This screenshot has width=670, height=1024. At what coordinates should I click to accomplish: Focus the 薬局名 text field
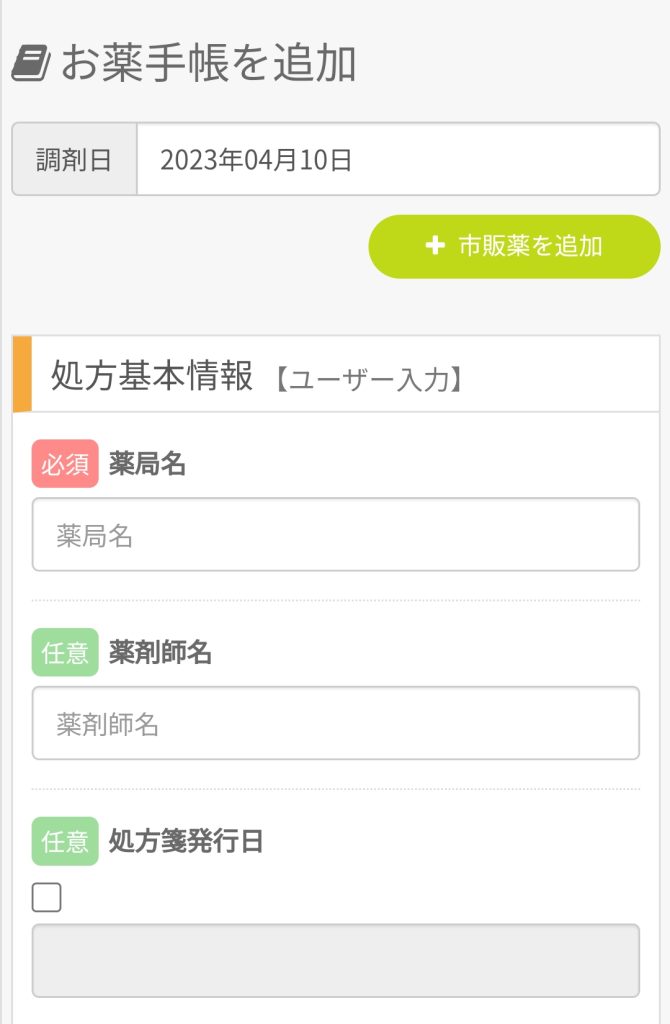[x=335, y=535]
